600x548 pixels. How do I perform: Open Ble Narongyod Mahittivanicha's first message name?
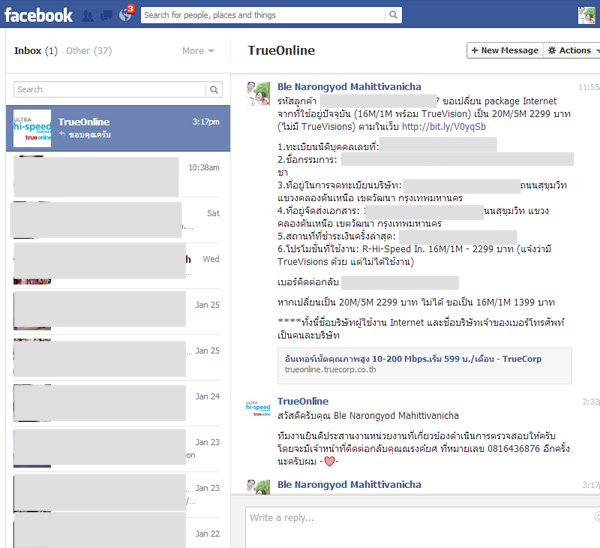[349, 87]
